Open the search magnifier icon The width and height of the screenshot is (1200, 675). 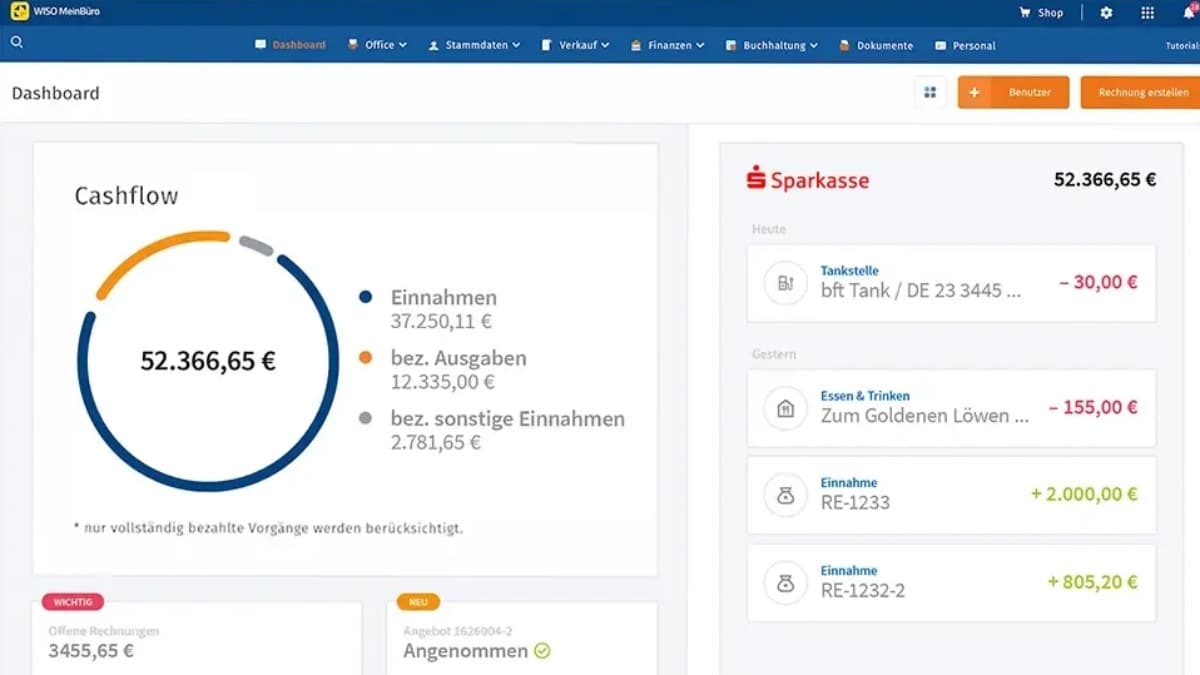16,43
